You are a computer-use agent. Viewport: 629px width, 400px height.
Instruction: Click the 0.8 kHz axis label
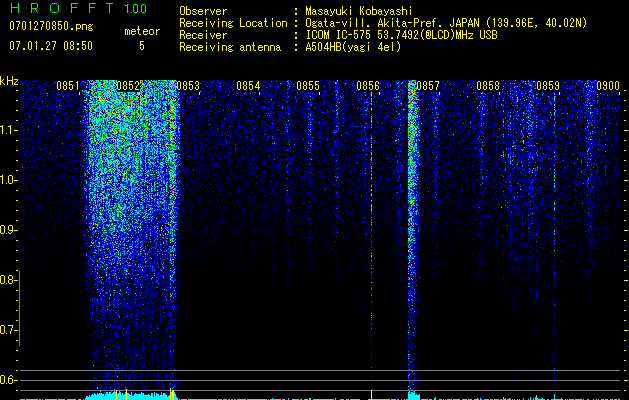(x=8, y=280)
